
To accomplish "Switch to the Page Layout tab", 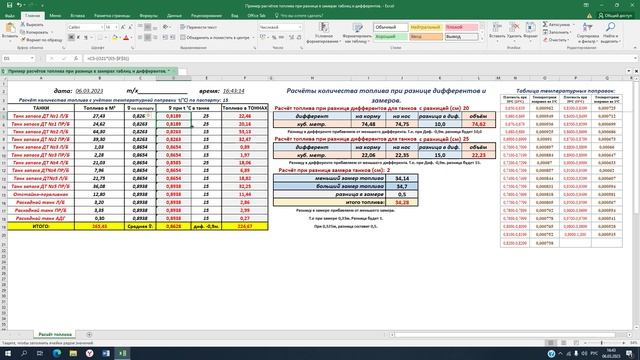I will [x=112, y=16].
